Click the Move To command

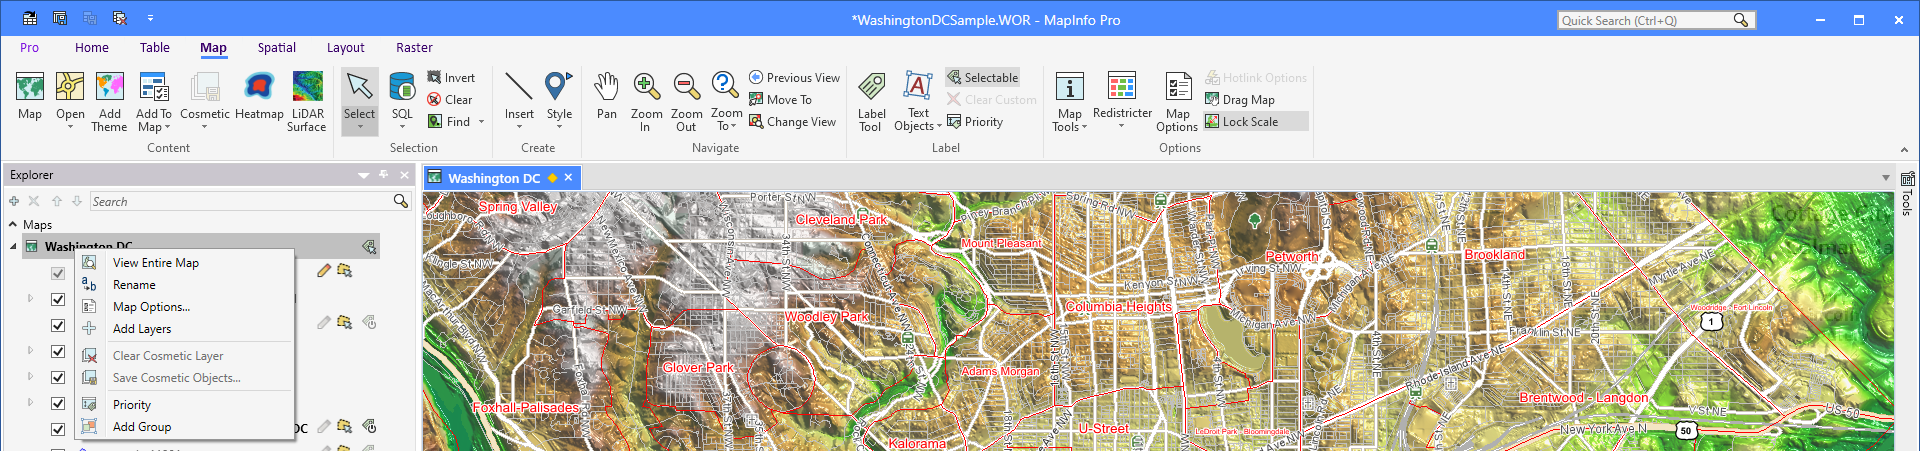click(x=780, y=100)
